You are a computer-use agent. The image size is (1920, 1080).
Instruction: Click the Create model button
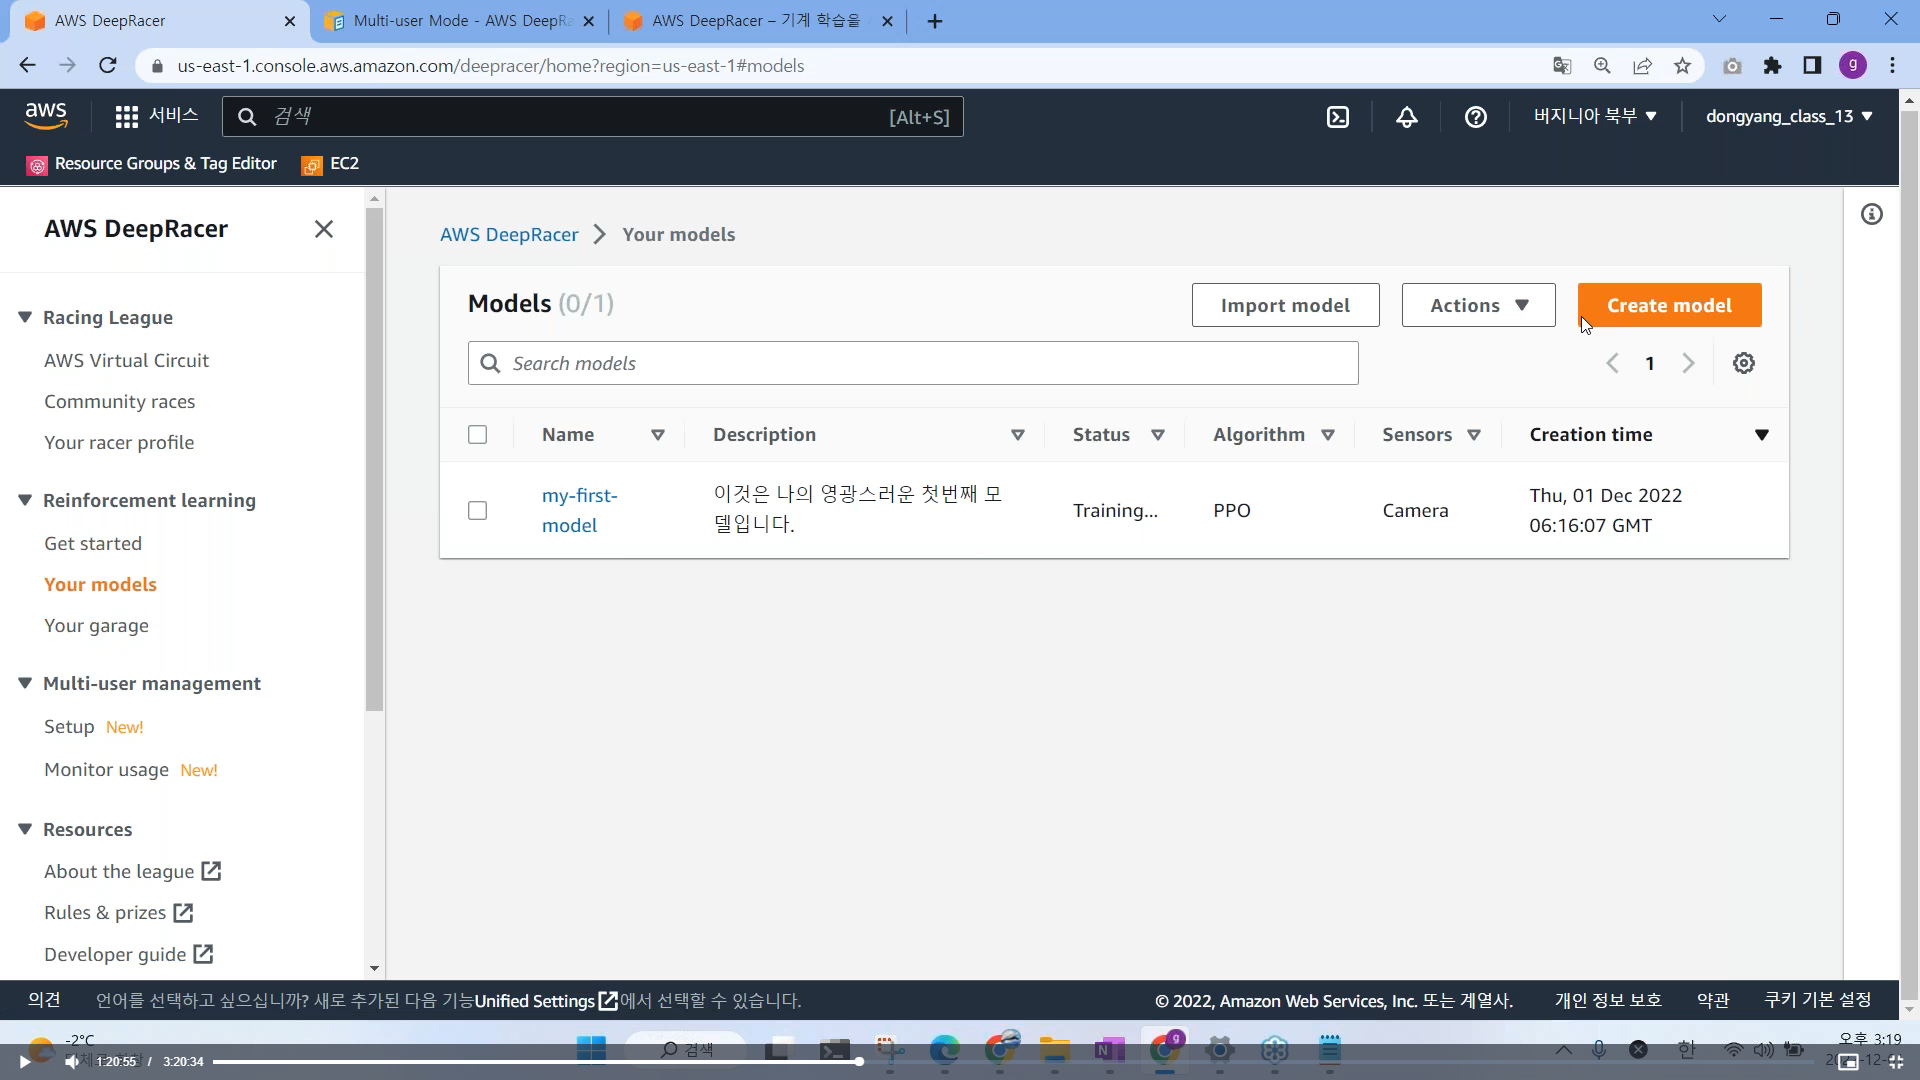[x=1668, y=305]
